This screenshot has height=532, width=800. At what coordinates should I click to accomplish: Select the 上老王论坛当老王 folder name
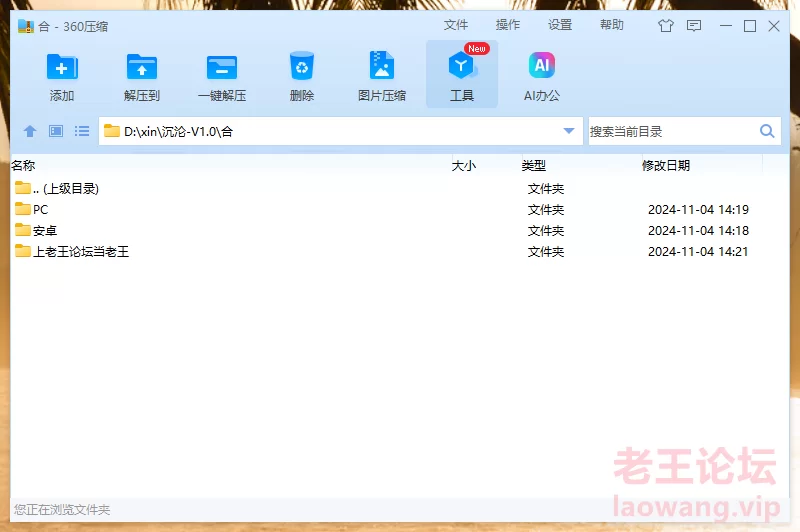tap(81, 251)
